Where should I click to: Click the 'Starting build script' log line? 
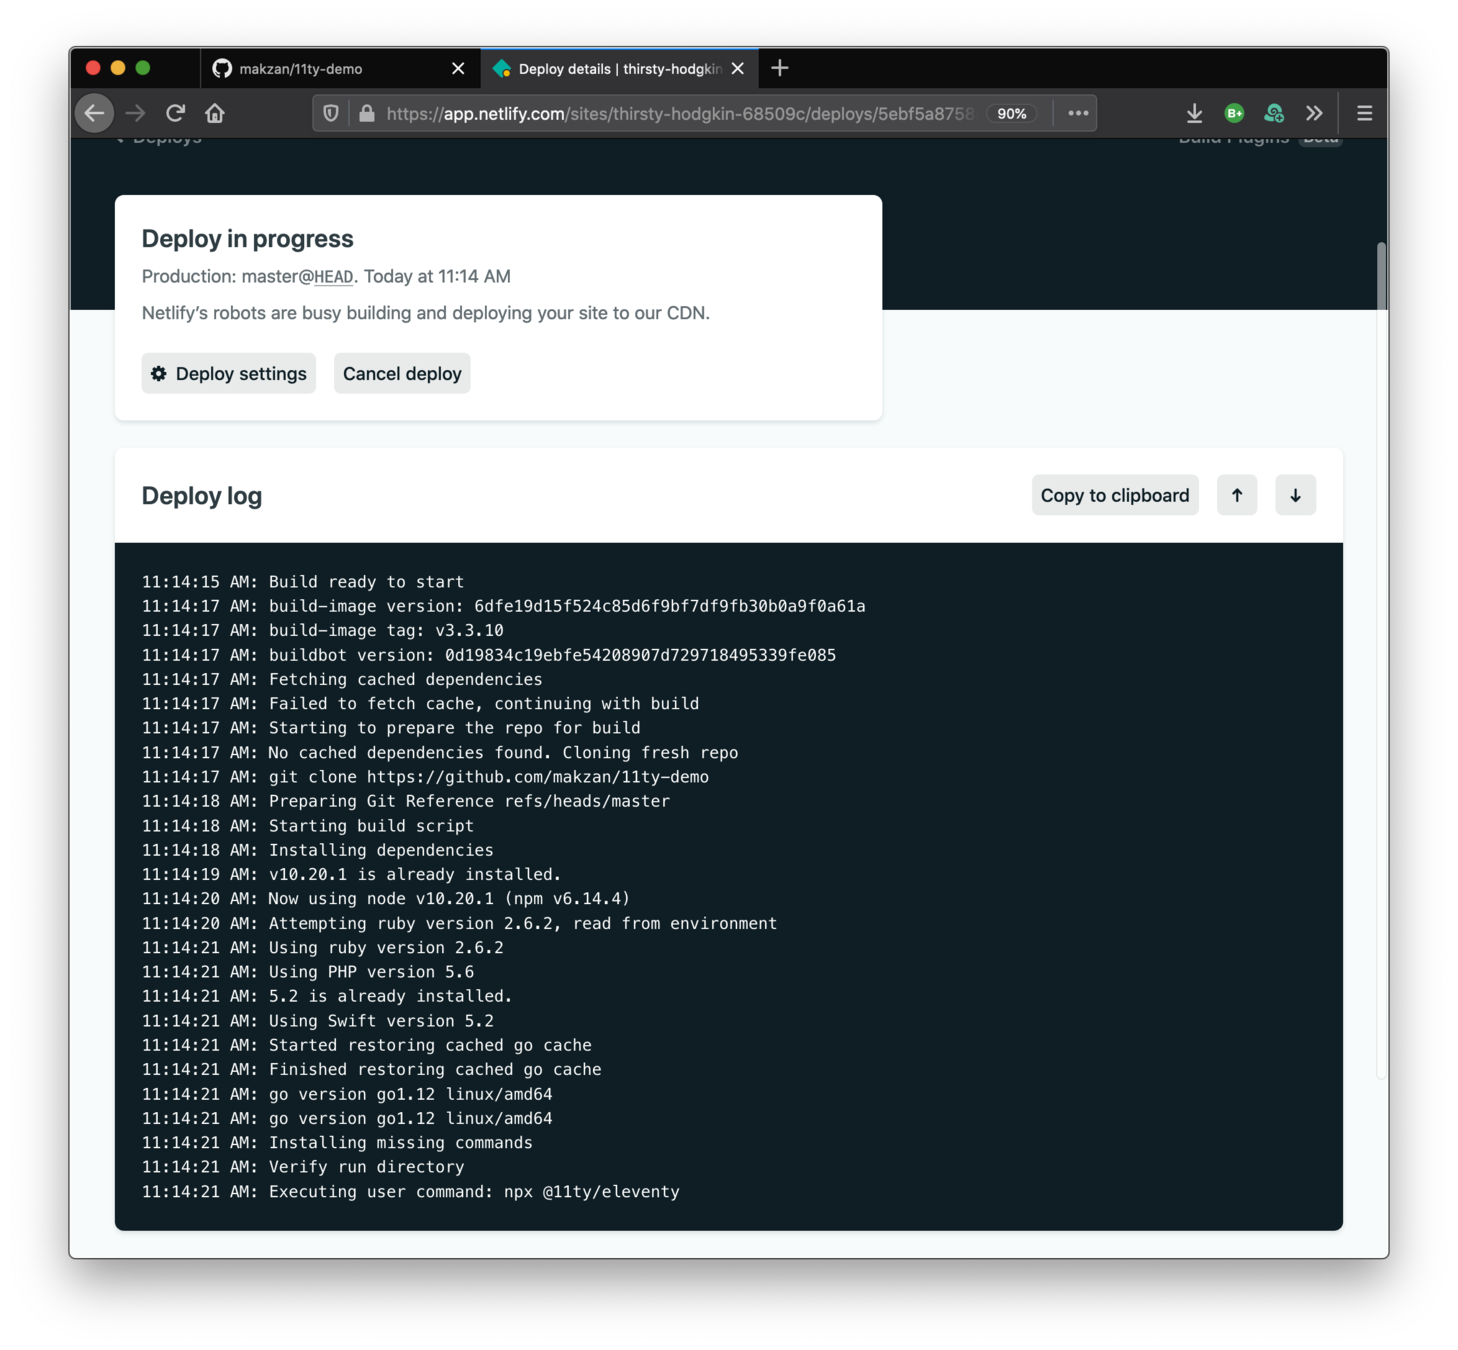click(x=308, y=826)
